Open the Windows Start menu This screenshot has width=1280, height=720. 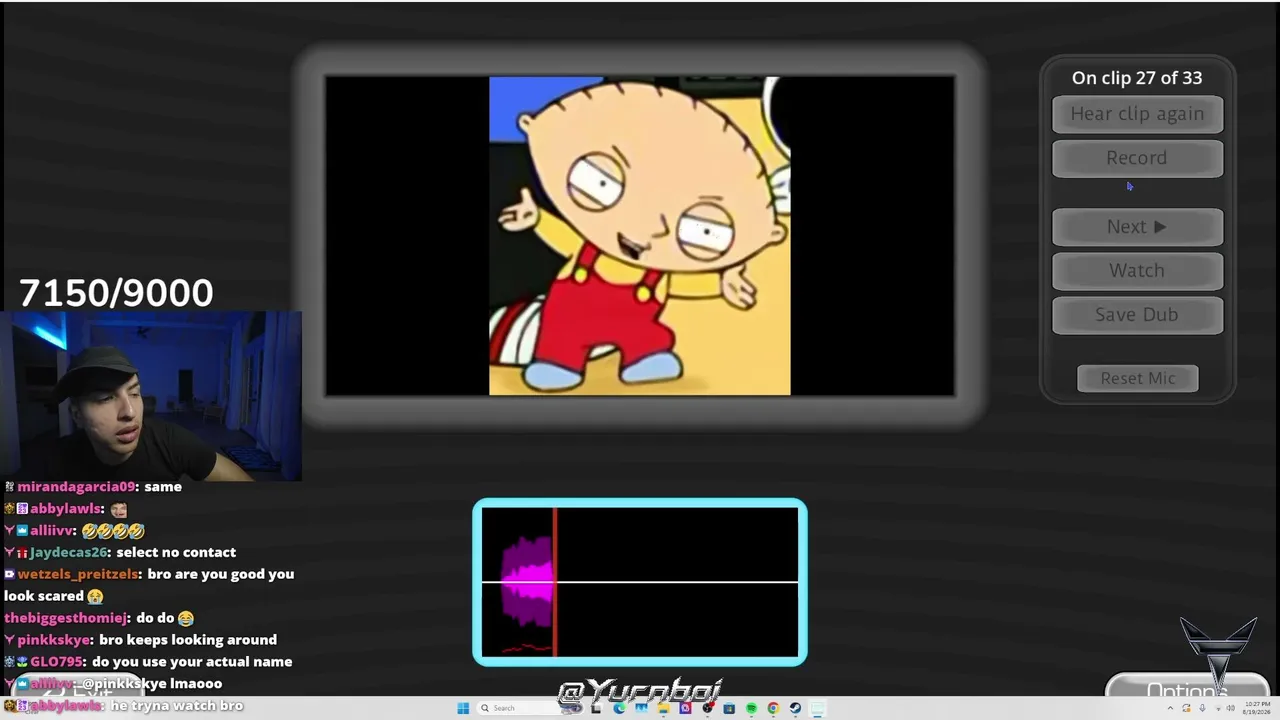463,708
